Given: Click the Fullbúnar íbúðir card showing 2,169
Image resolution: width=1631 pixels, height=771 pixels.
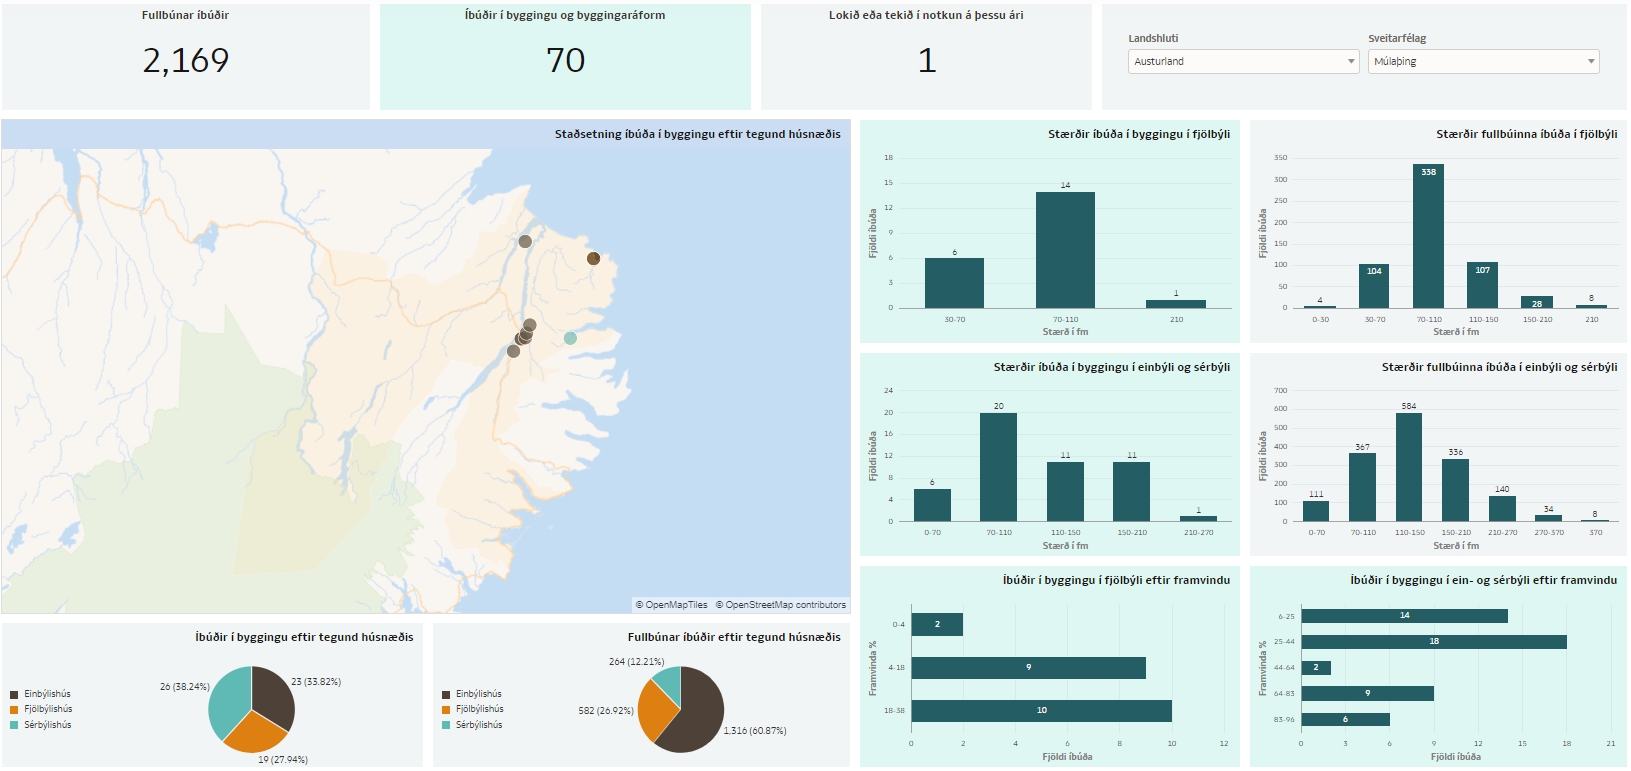Looking at the screenshot, I should click(186, 57).
